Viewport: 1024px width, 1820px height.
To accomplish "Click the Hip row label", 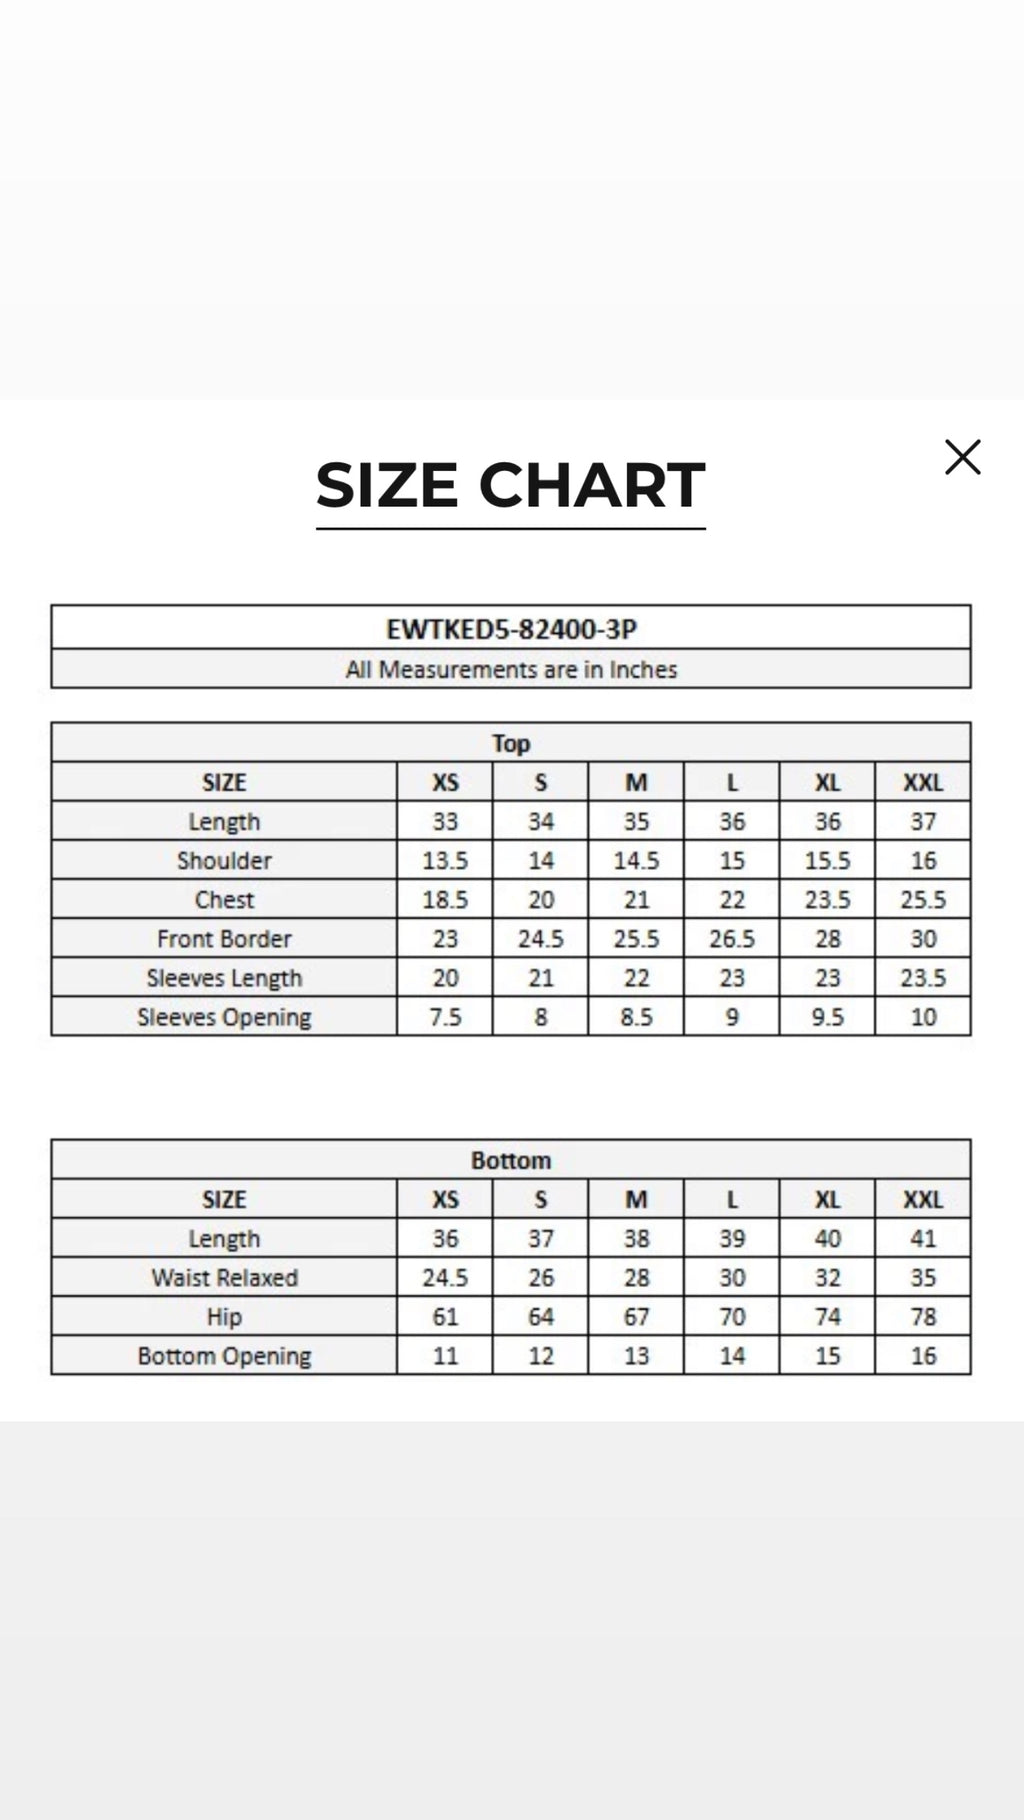I will click(224, 1317).
